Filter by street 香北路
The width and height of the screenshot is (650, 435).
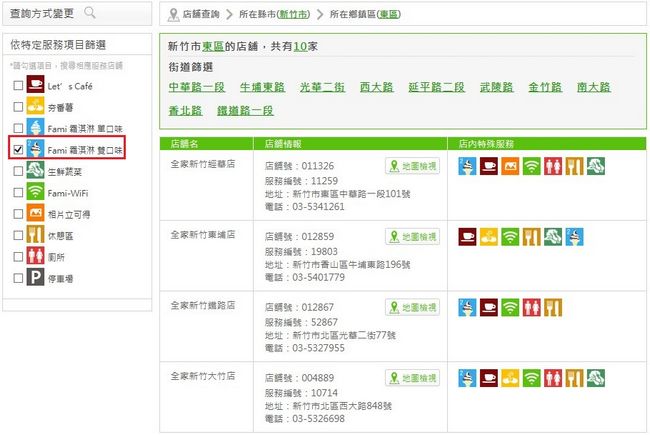point(185,111)
